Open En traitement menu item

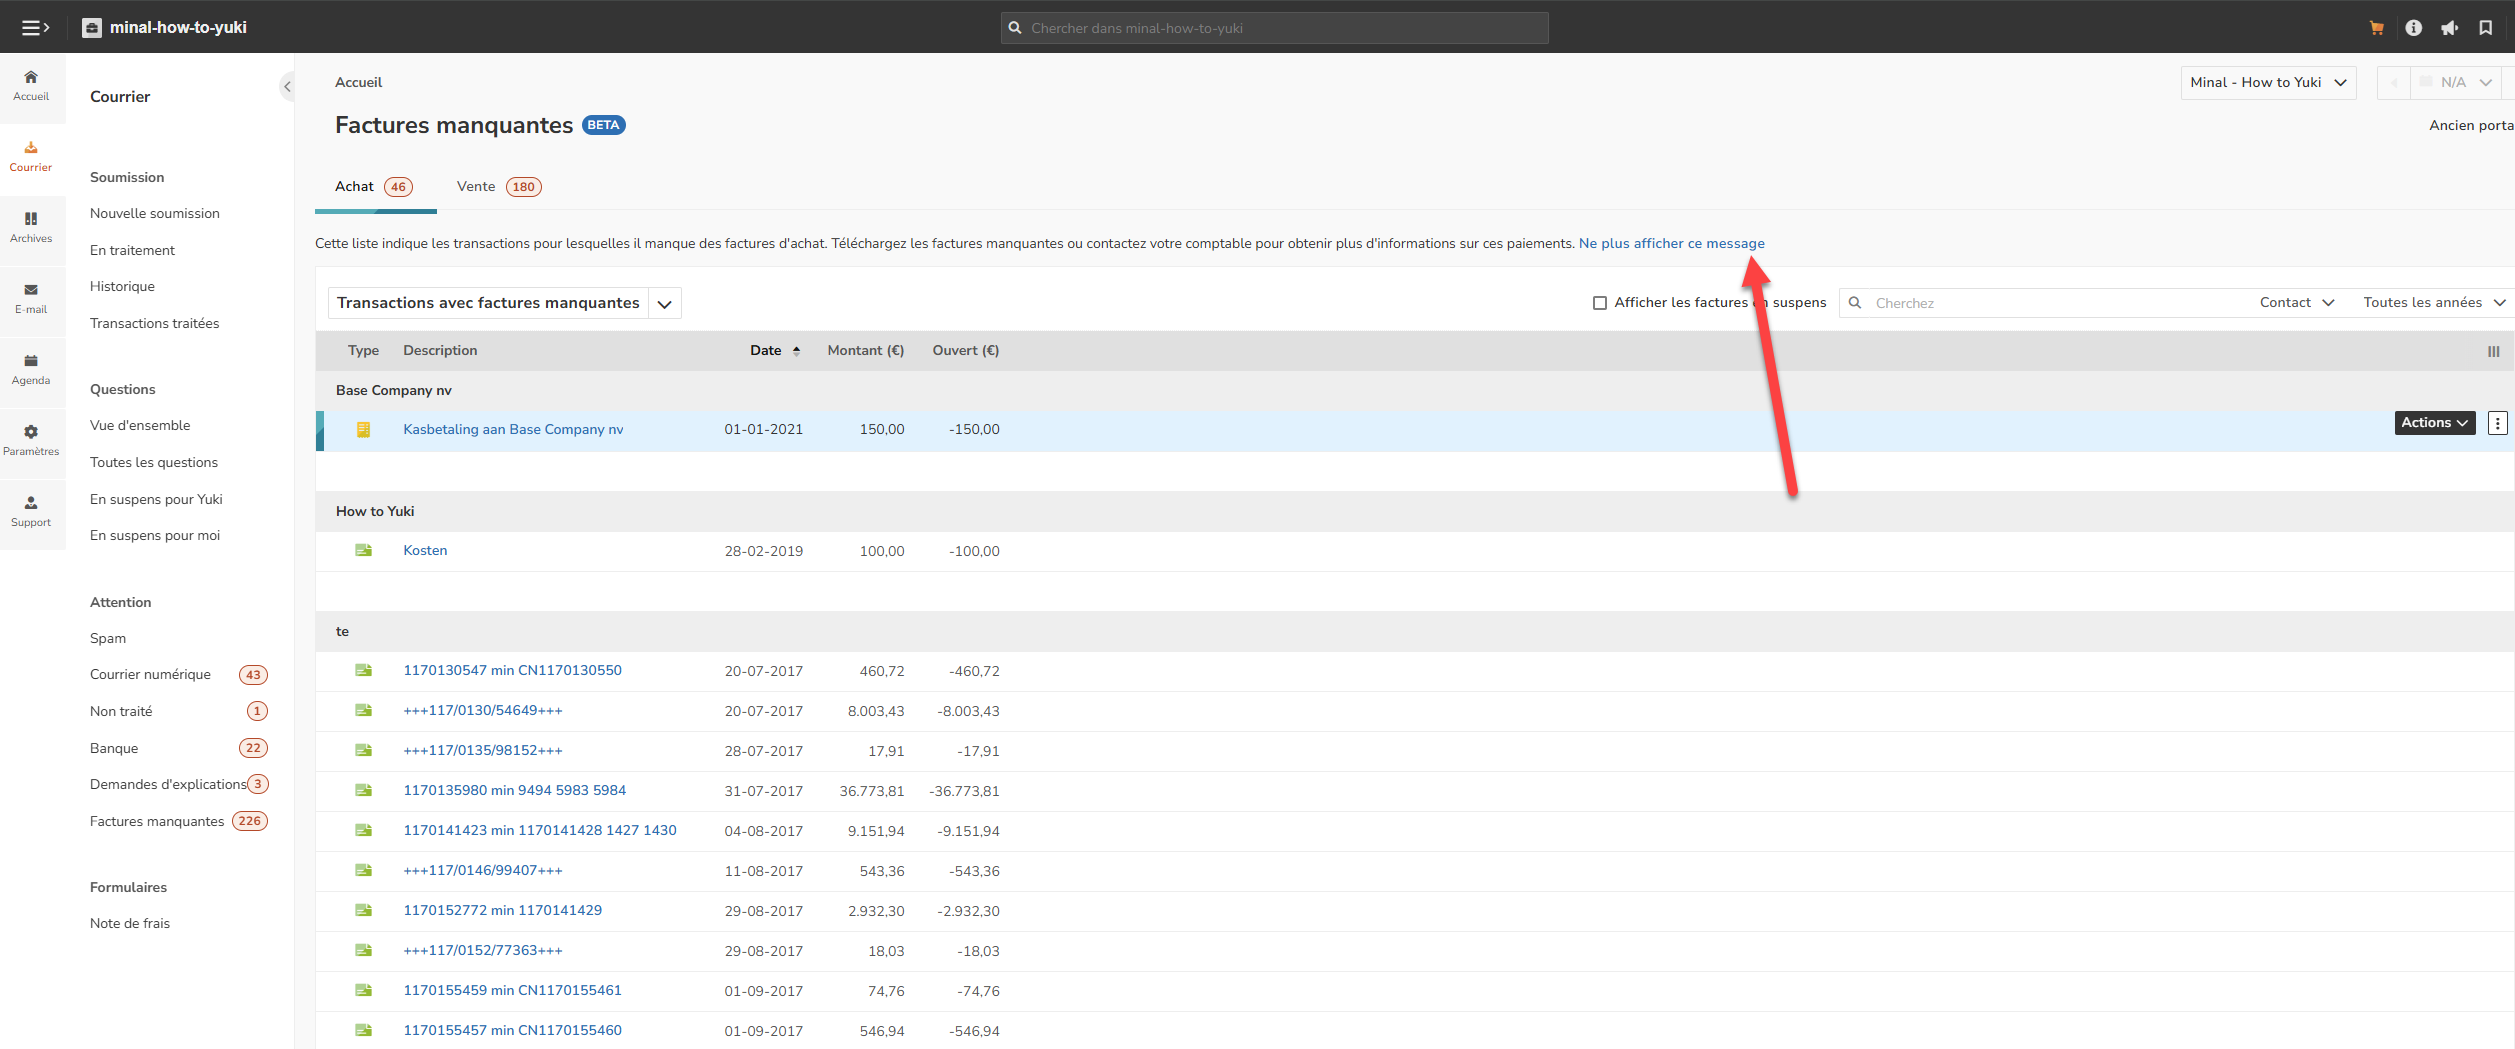(132, 251)
